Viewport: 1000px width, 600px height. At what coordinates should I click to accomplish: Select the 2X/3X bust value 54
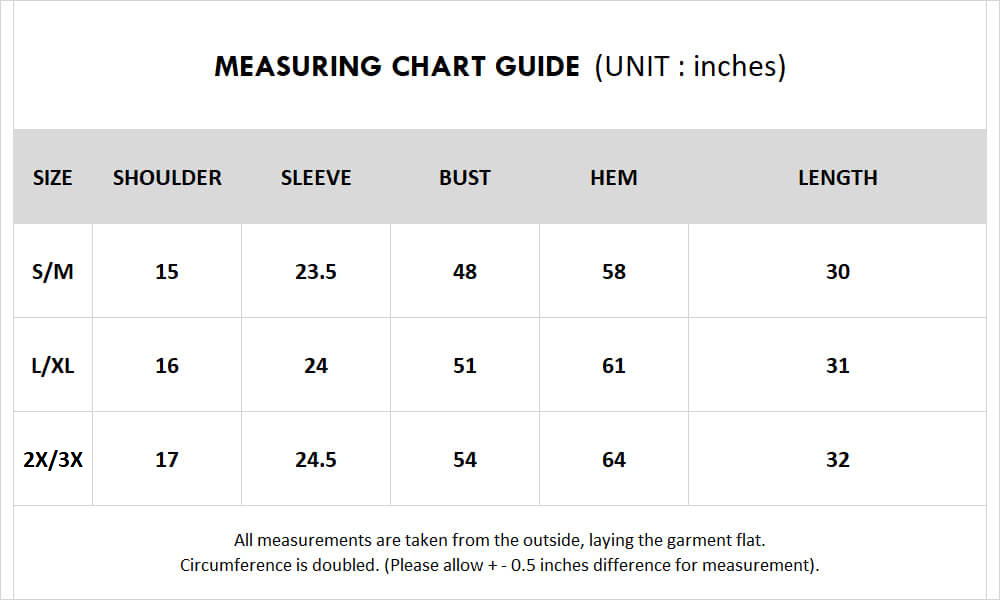464,460
